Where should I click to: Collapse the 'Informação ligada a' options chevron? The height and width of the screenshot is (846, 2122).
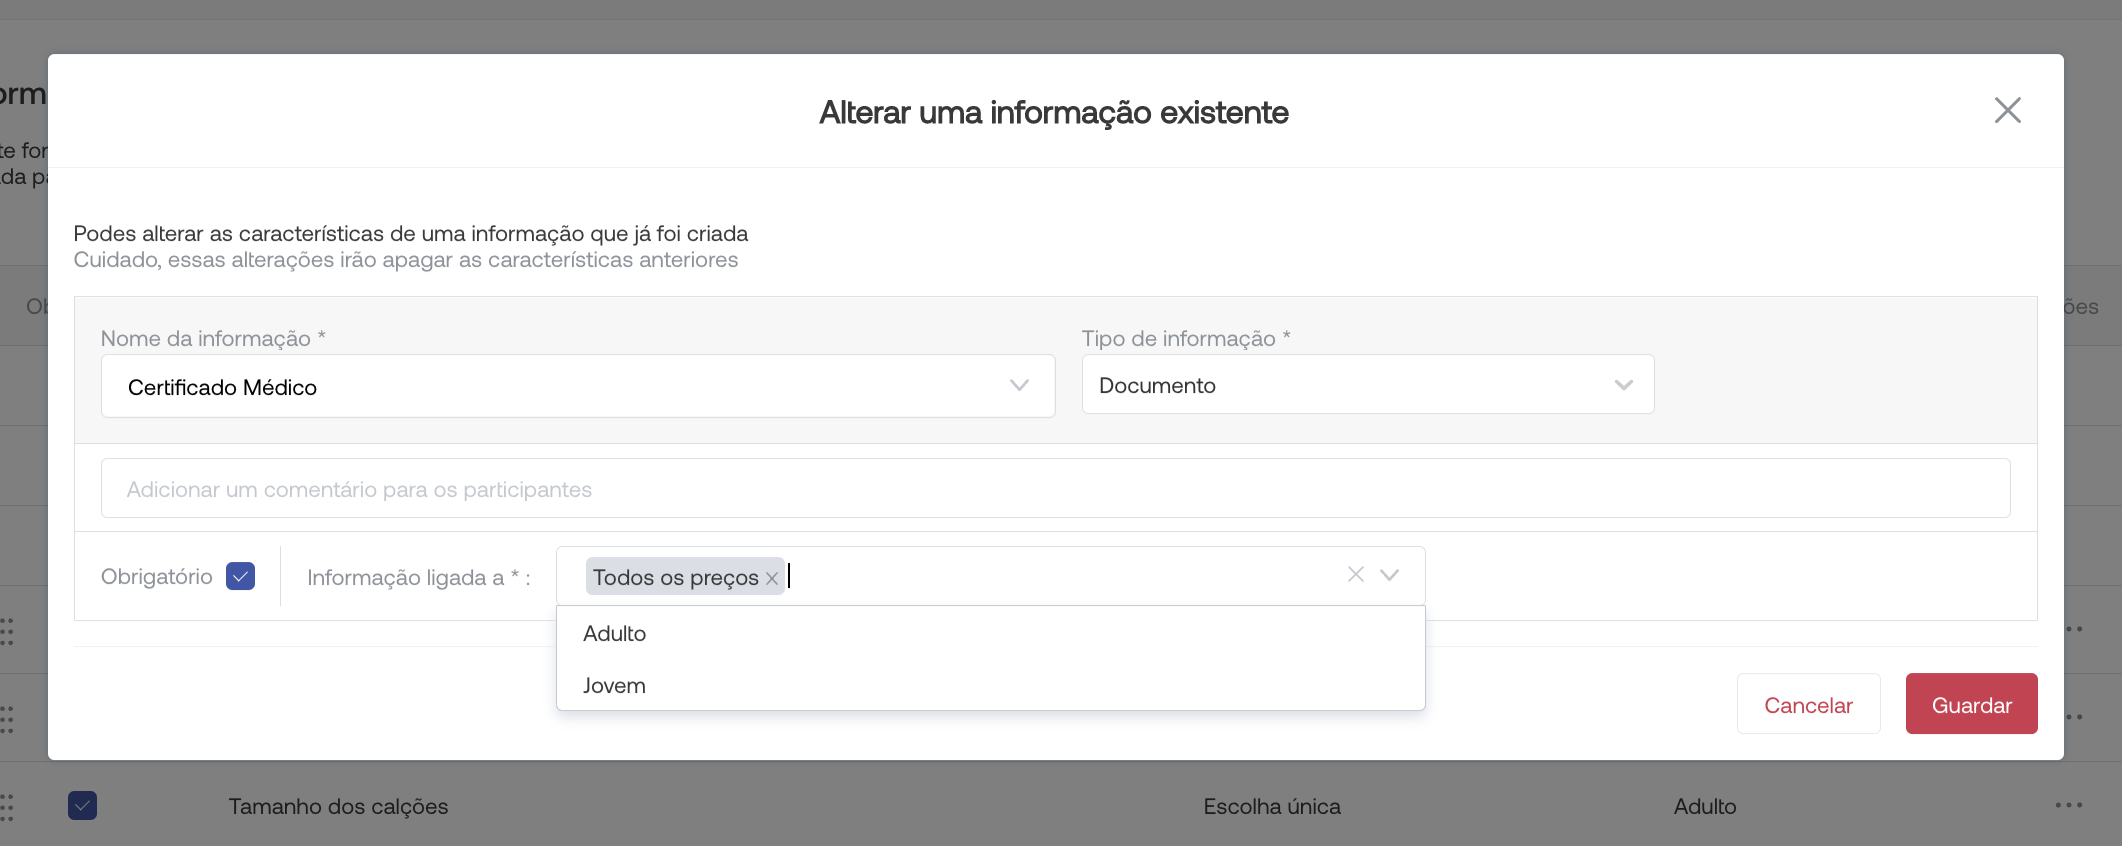pos(1389,575)
